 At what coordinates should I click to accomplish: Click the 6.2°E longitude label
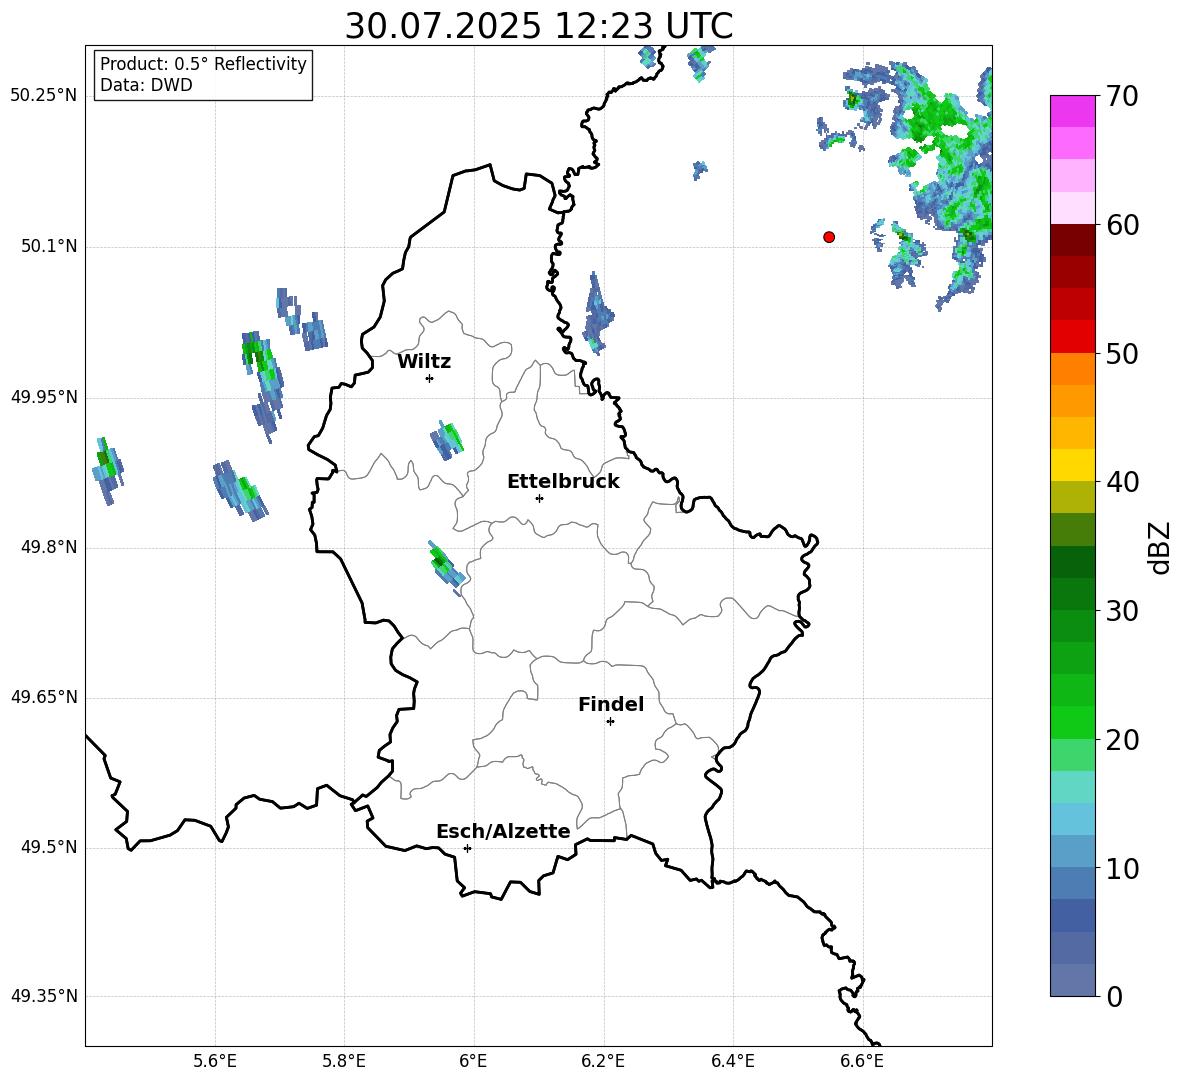click(x=603, y=1061)
